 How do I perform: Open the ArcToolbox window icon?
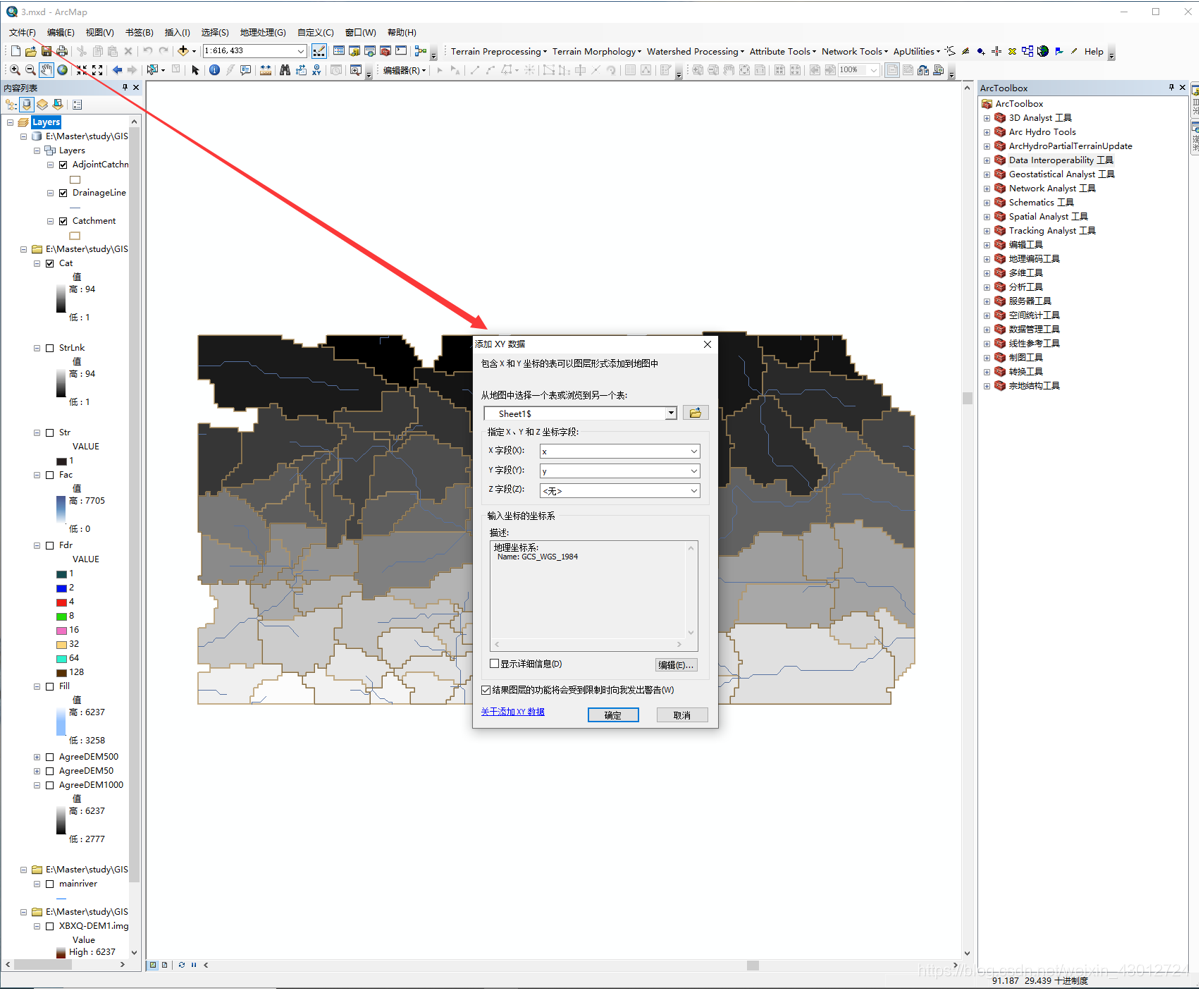tap(385, 51)
